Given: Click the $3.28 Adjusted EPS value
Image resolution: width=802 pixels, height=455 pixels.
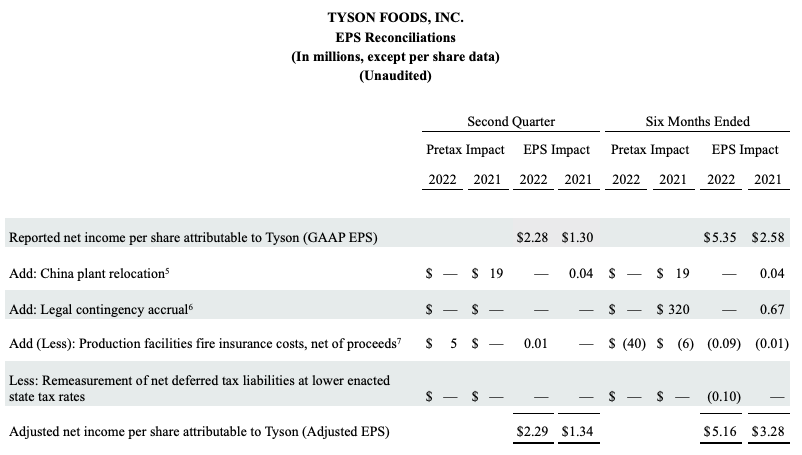Looking at the screenshot, I should pos(767,432).
